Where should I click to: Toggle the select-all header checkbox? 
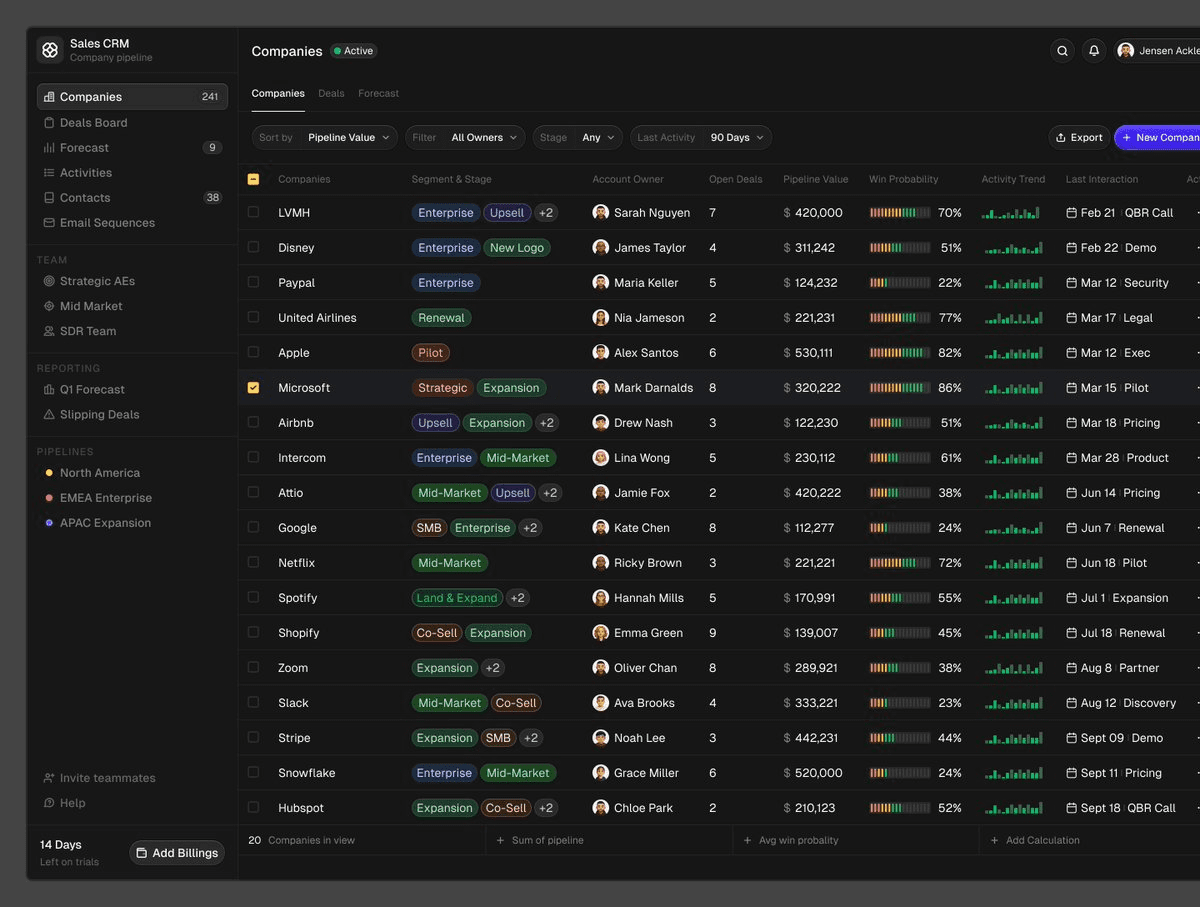coord(253,179)
